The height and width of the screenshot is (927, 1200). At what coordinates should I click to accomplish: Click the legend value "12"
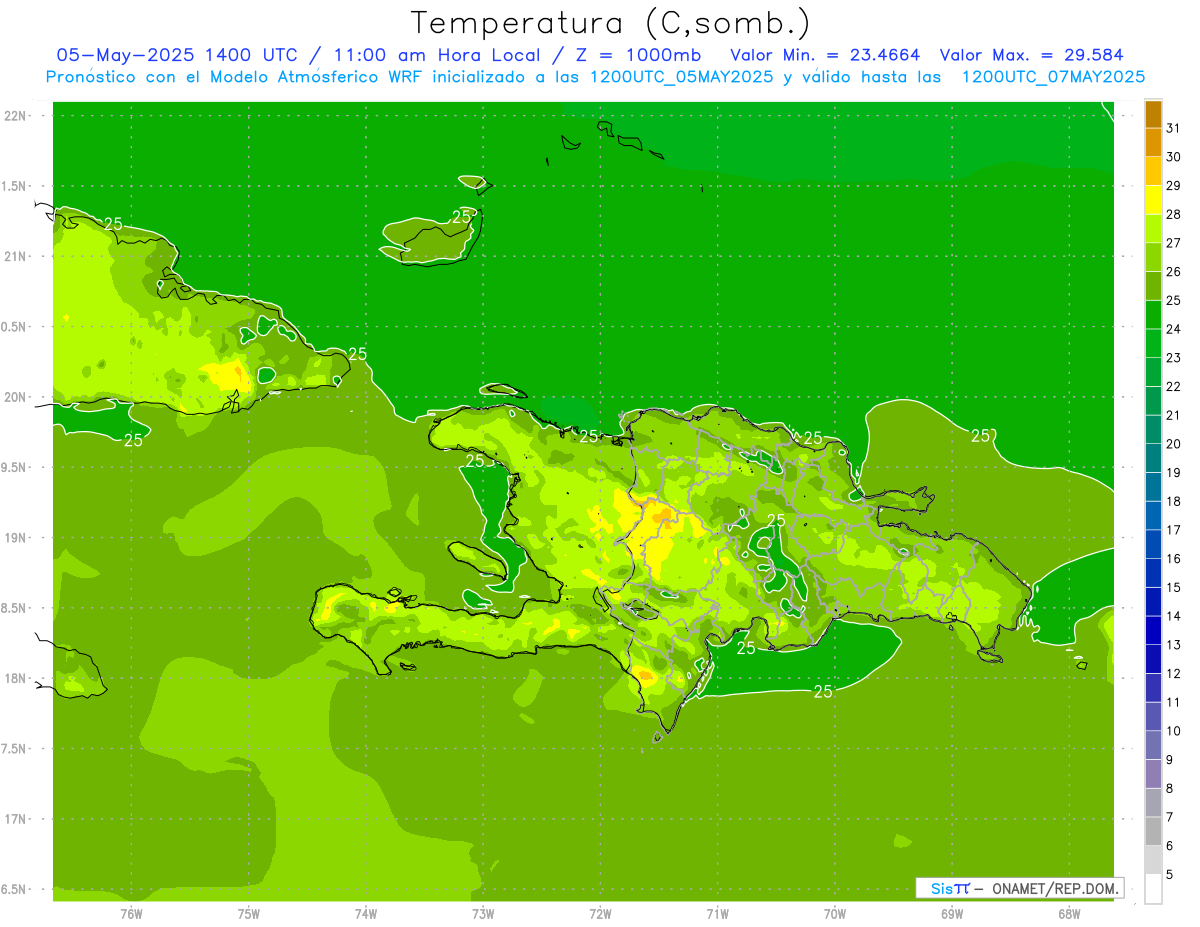(x=1173, y=674)
